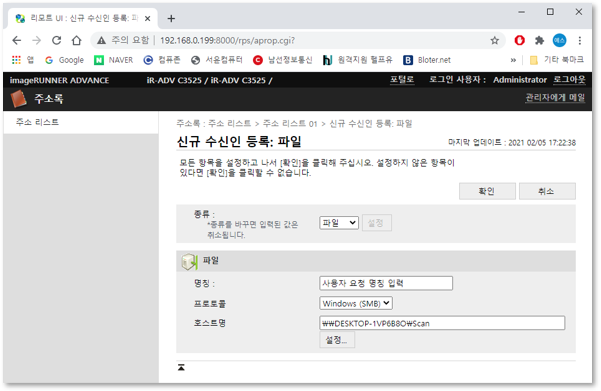Open the 프로토콜 Windows (SMB) dropdown
Screen dimensions: 601x391
[x=356, y=303]
